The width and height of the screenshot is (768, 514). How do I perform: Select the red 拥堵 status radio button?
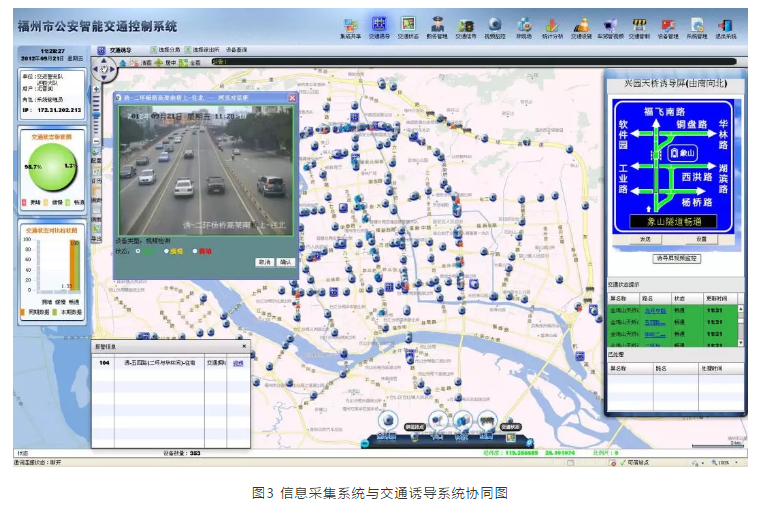196,251
